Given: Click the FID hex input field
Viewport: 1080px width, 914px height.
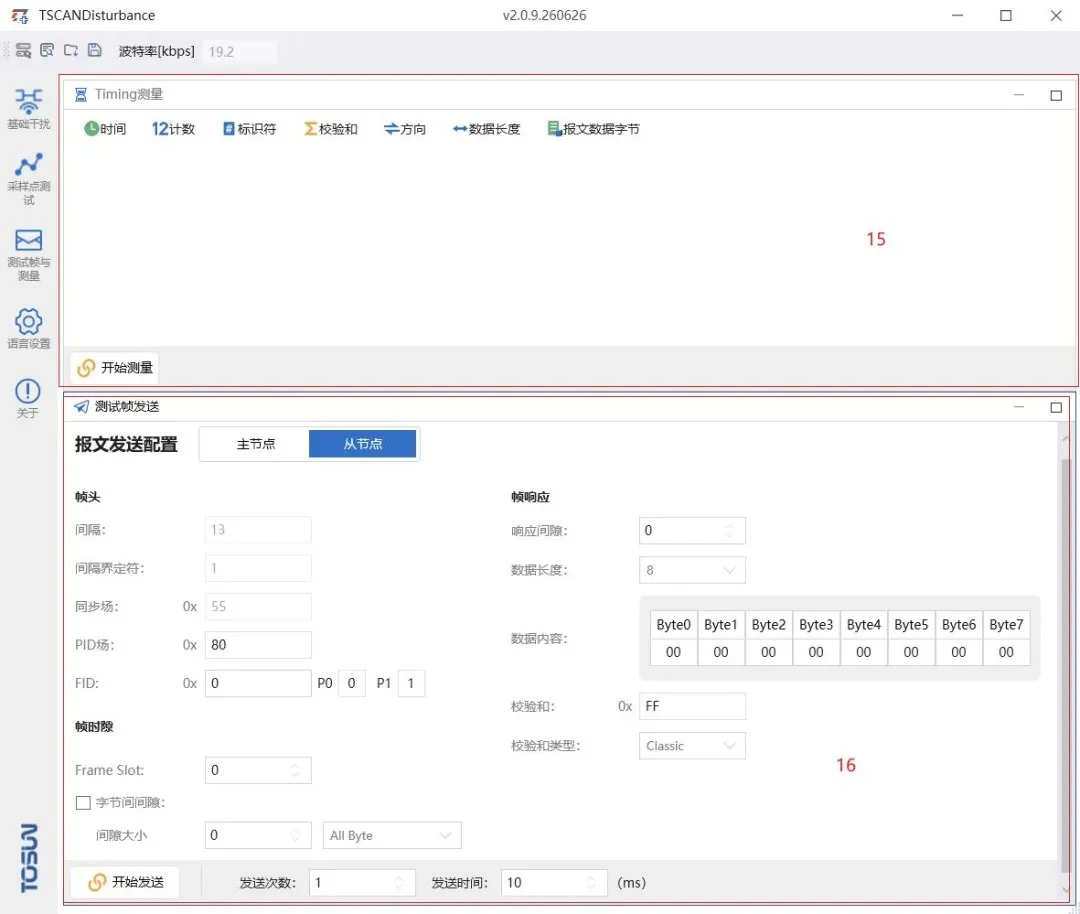Looking at the screenshot, I should click(x=258, y=683).
